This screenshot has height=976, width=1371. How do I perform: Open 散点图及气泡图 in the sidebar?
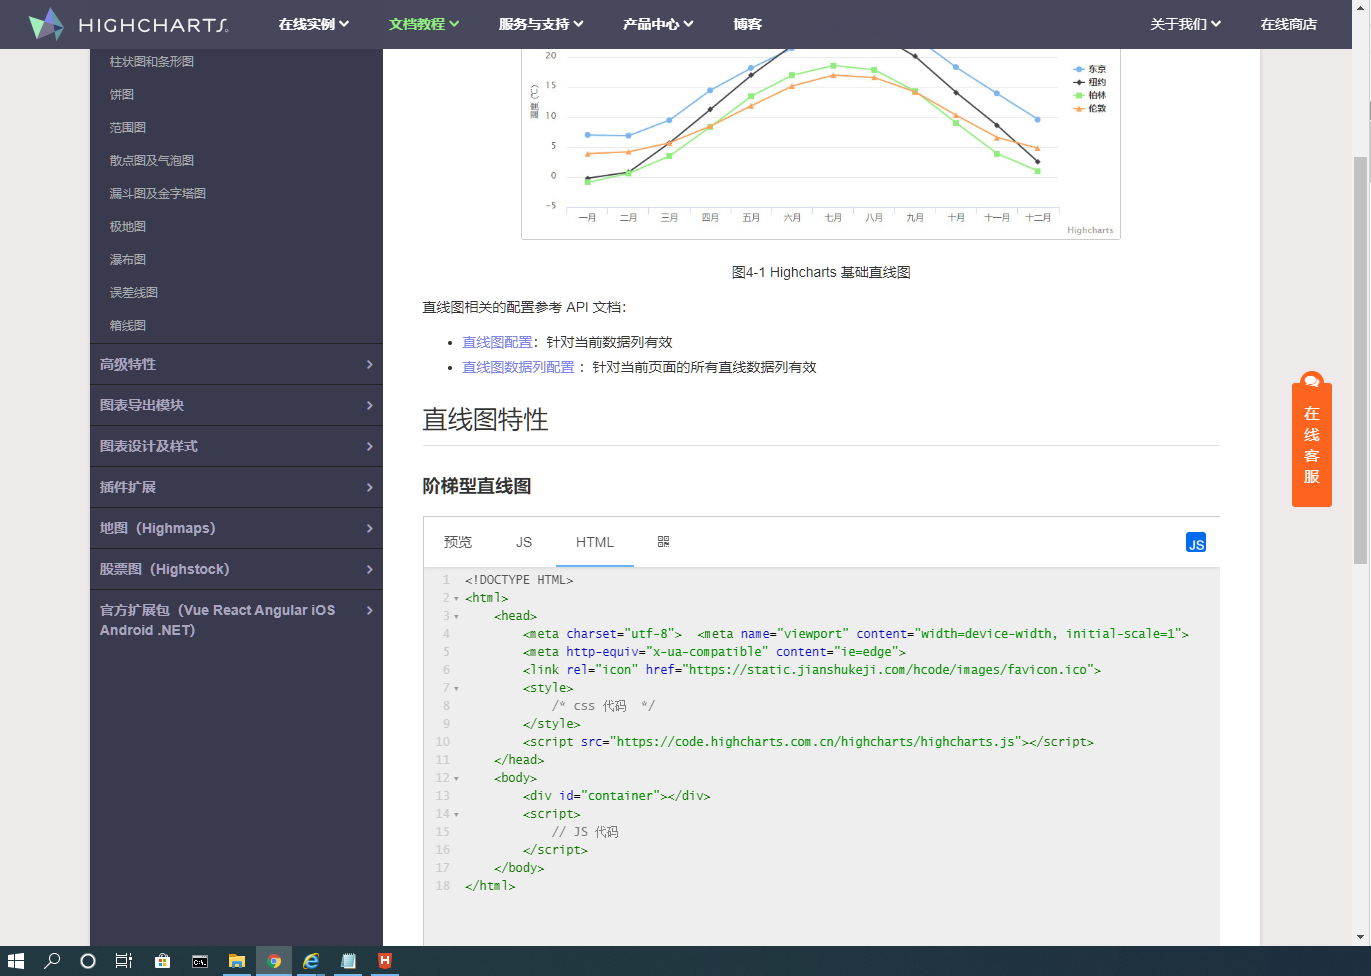point(152,160)
